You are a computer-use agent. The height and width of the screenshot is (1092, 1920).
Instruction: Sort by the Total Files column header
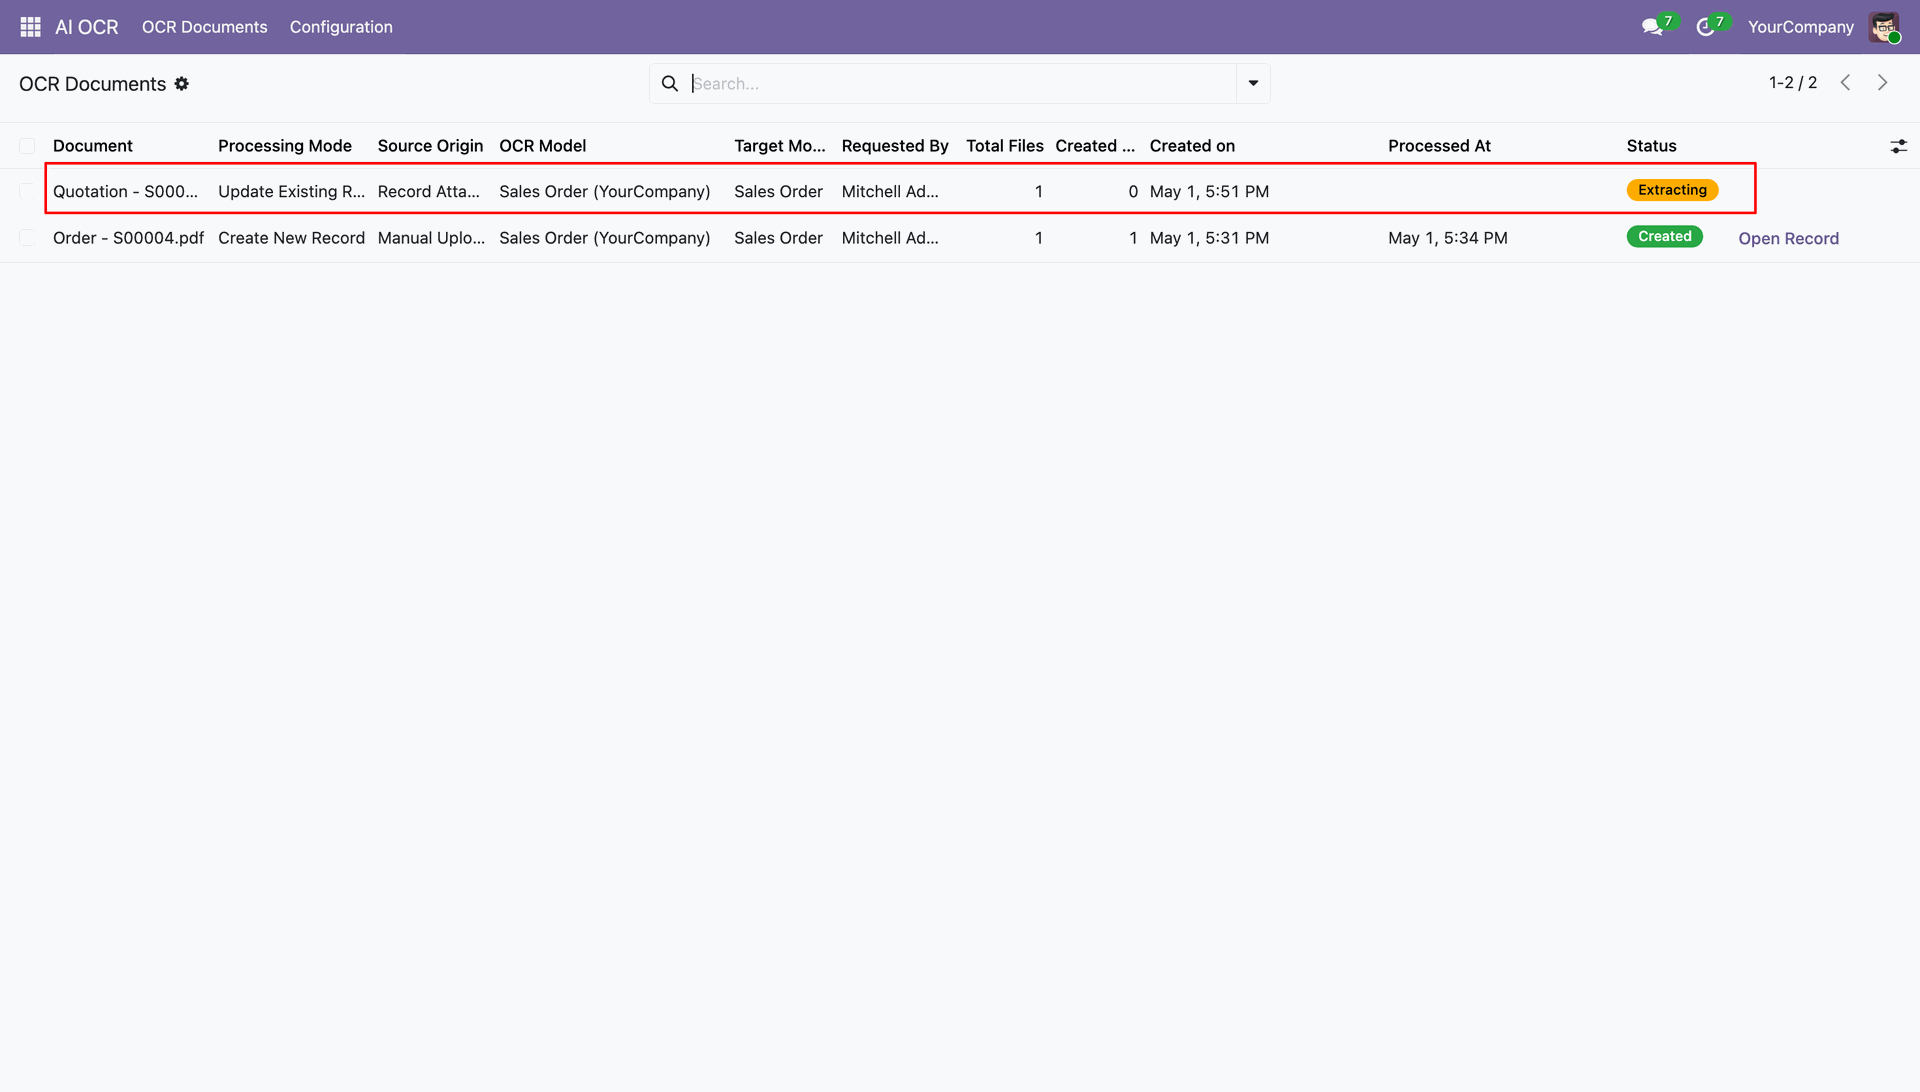coord(1004,146)
